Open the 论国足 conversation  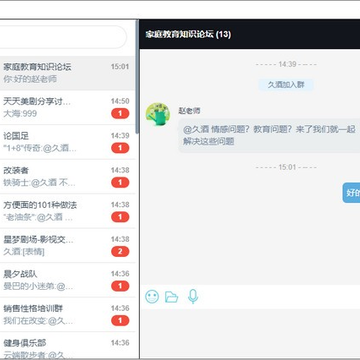pyautogui.click(x=67, y=142)
